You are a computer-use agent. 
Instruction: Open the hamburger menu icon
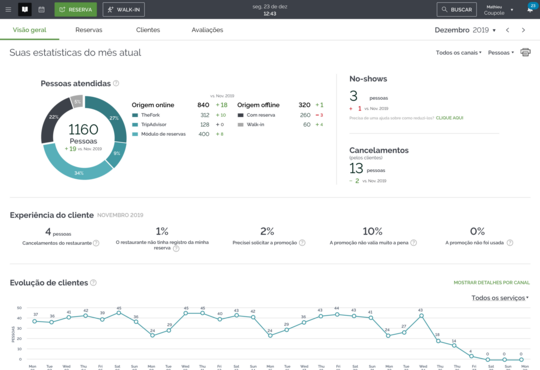point(8,10)
